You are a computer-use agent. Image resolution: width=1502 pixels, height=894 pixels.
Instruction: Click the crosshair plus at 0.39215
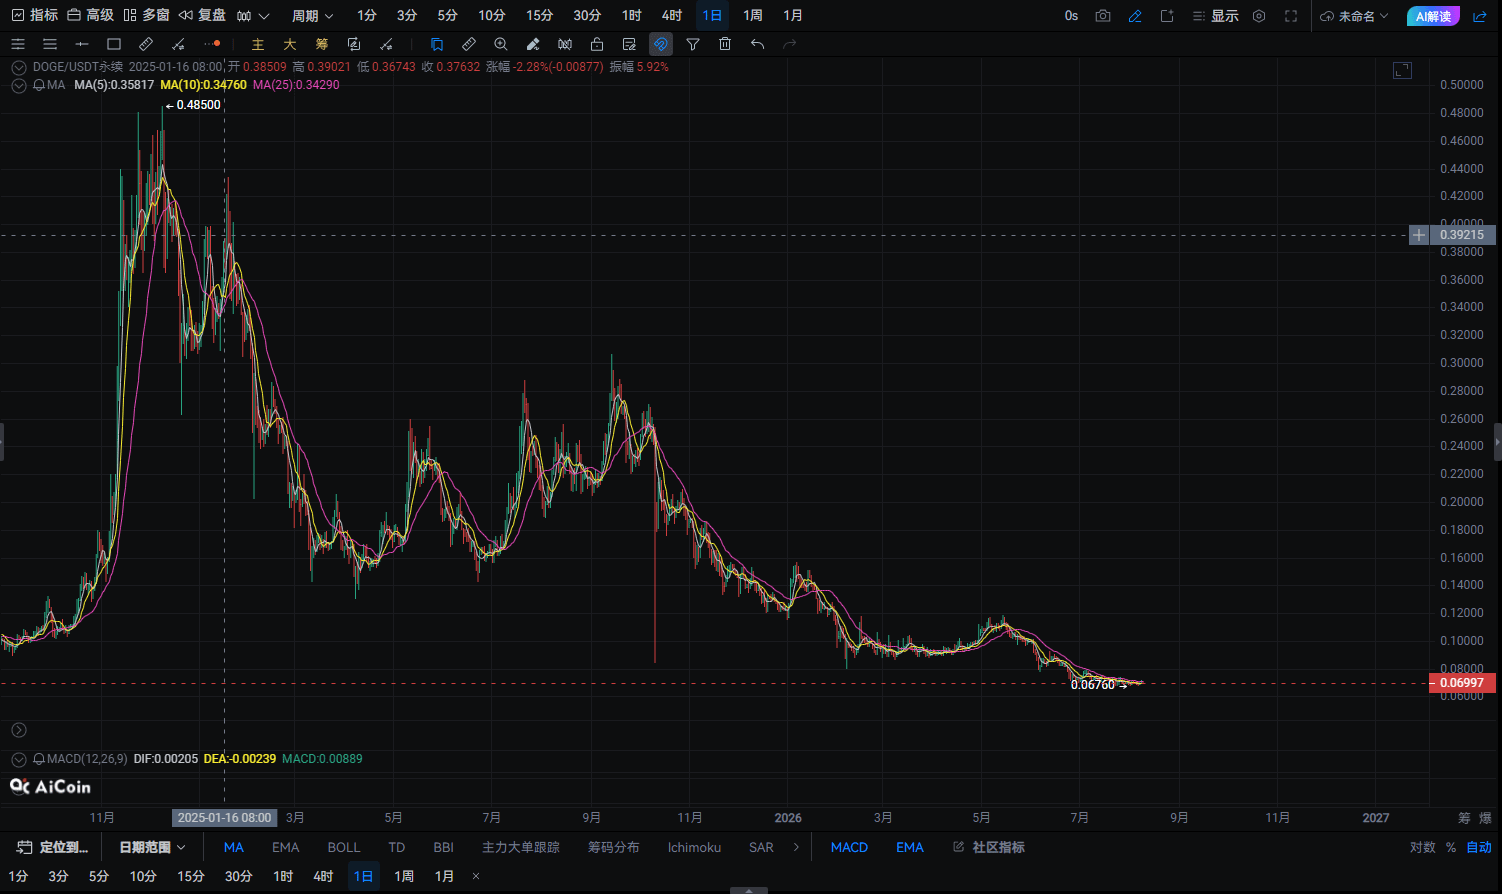coord(1419,235)
